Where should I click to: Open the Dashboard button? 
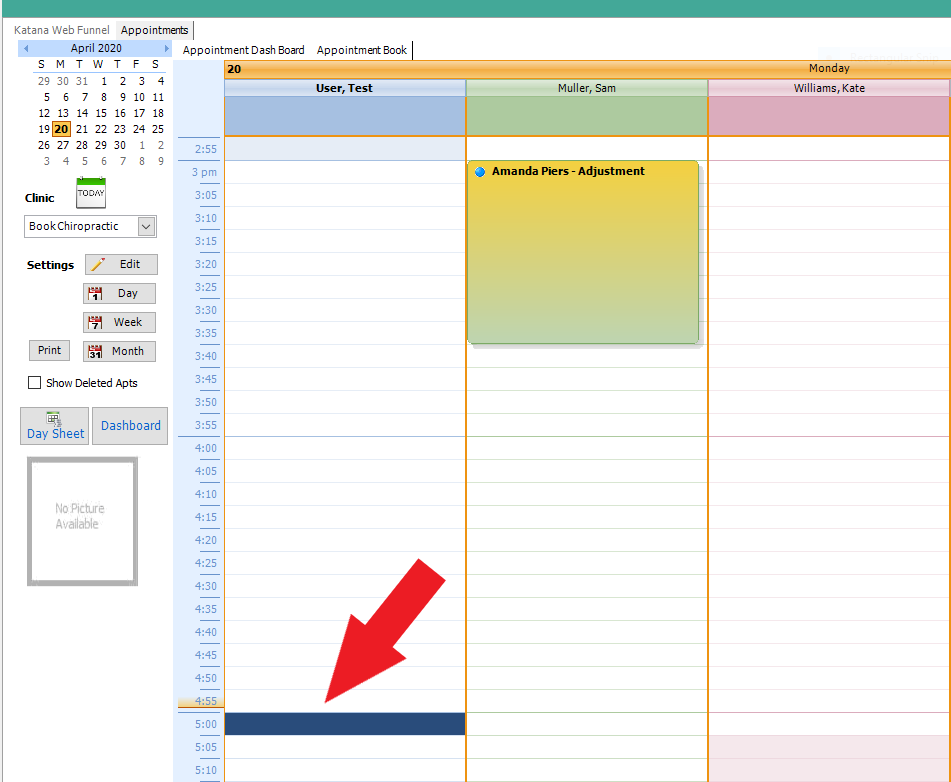[130, 426]
